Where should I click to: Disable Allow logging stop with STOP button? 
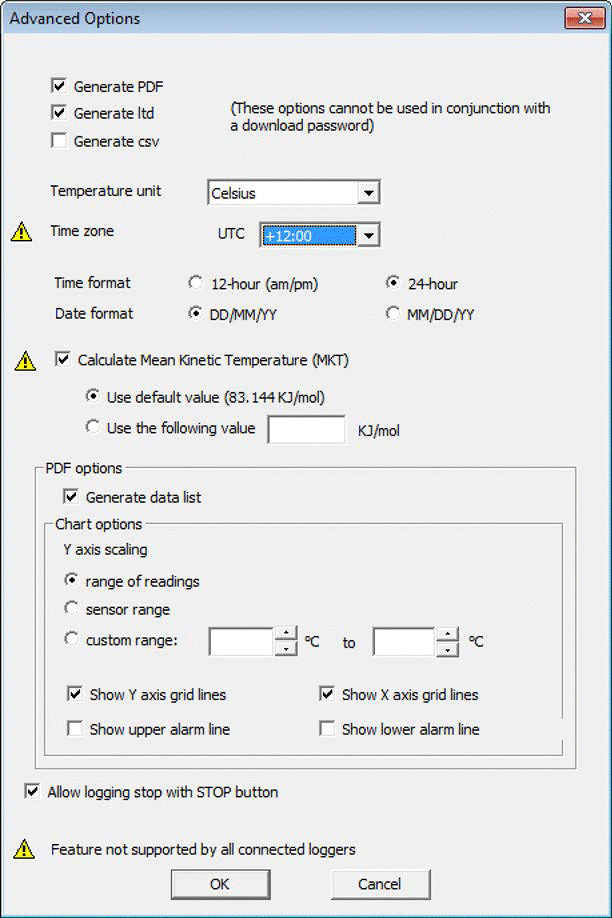pos(31,791)
